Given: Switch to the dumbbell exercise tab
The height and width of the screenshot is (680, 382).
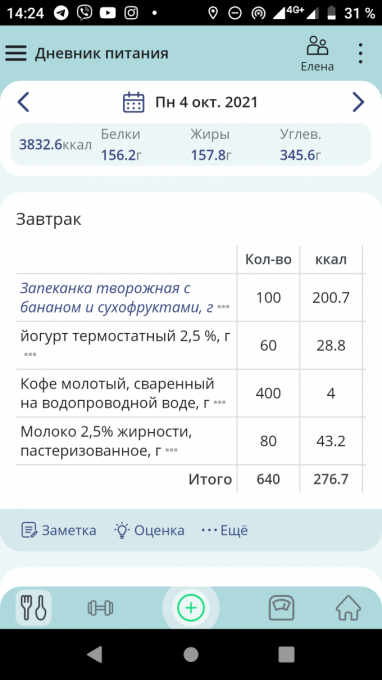Looking at the screenshot, I should [100, 608].
